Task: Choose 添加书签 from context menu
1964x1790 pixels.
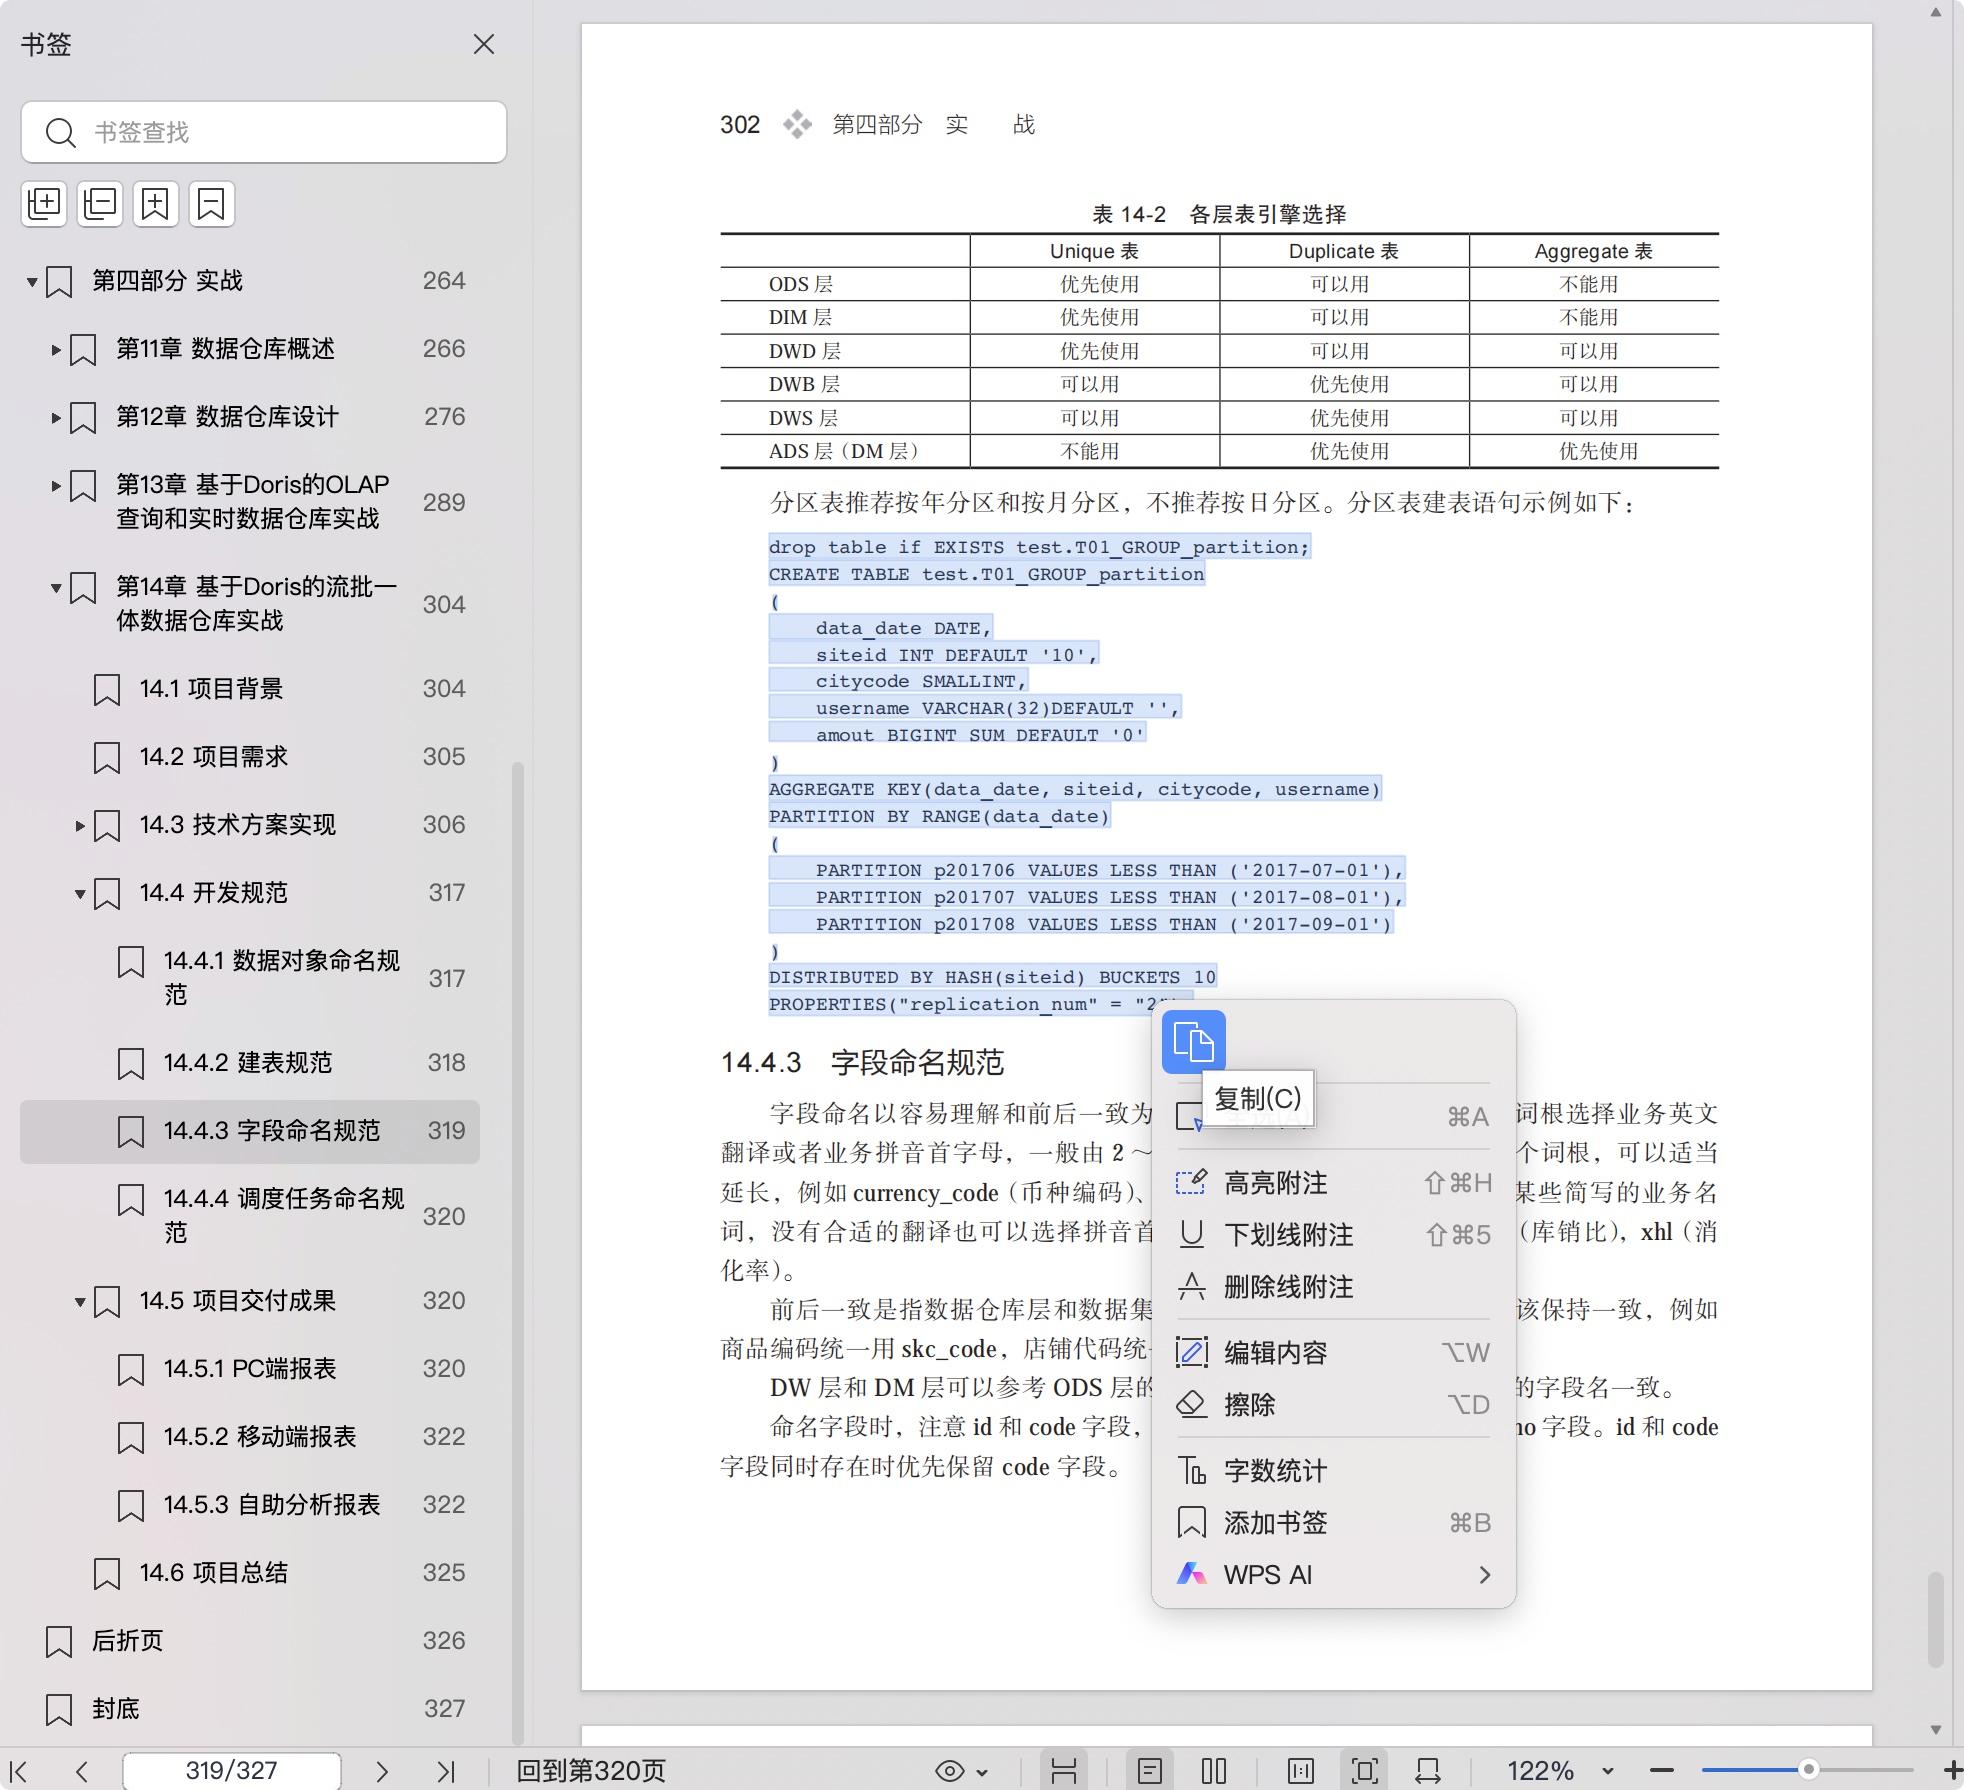Action: point(1333,1523)
